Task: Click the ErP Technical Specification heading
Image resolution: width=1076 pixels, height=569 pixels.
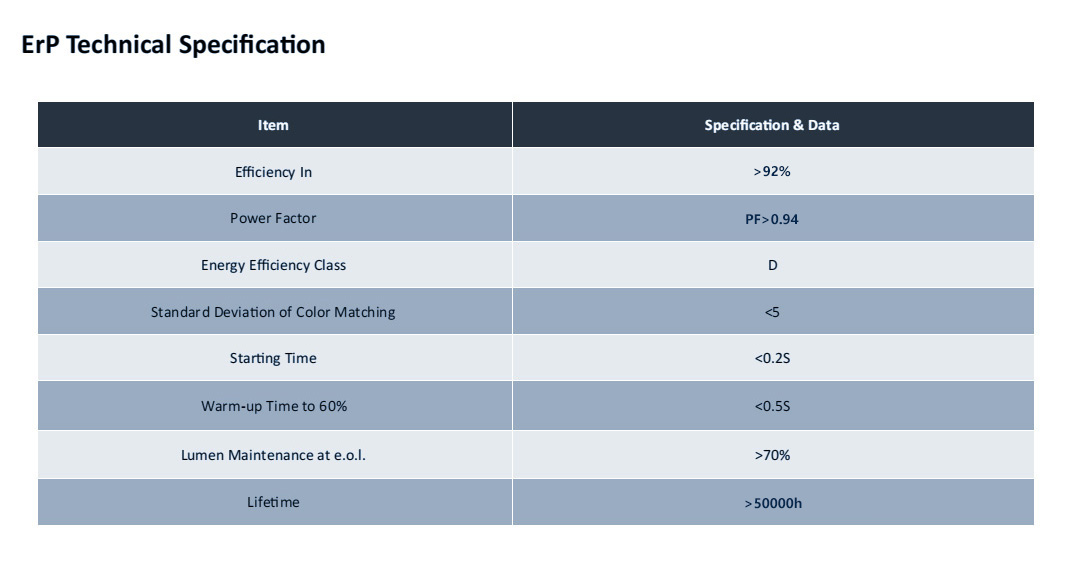Action: click(173, 45)
